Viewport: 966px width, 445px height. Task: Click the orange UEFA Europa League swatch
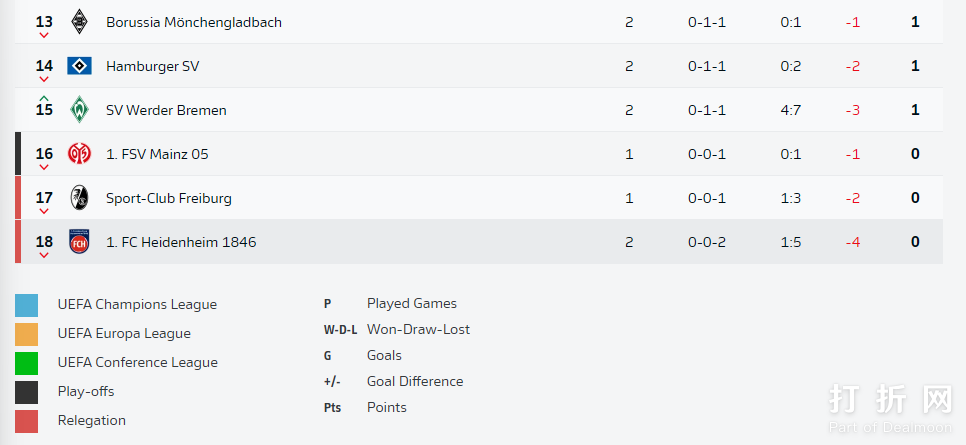(x=27, y=334)
